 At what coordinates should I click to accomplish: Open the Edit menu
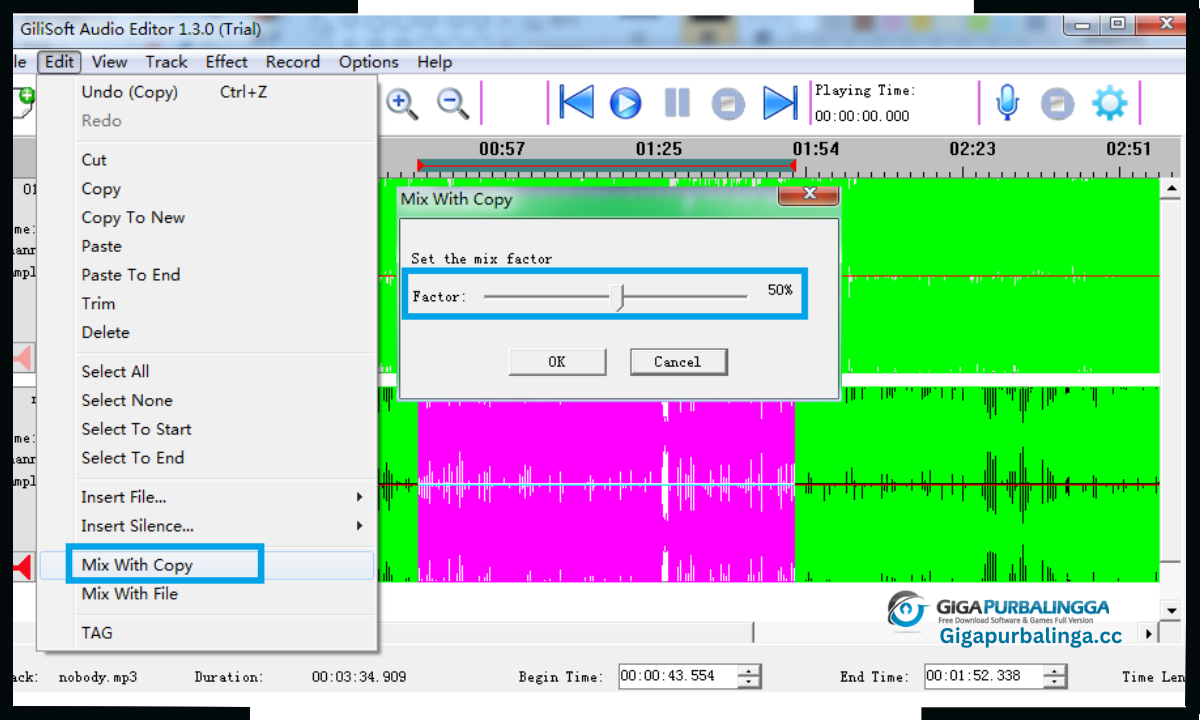[59, 62]
